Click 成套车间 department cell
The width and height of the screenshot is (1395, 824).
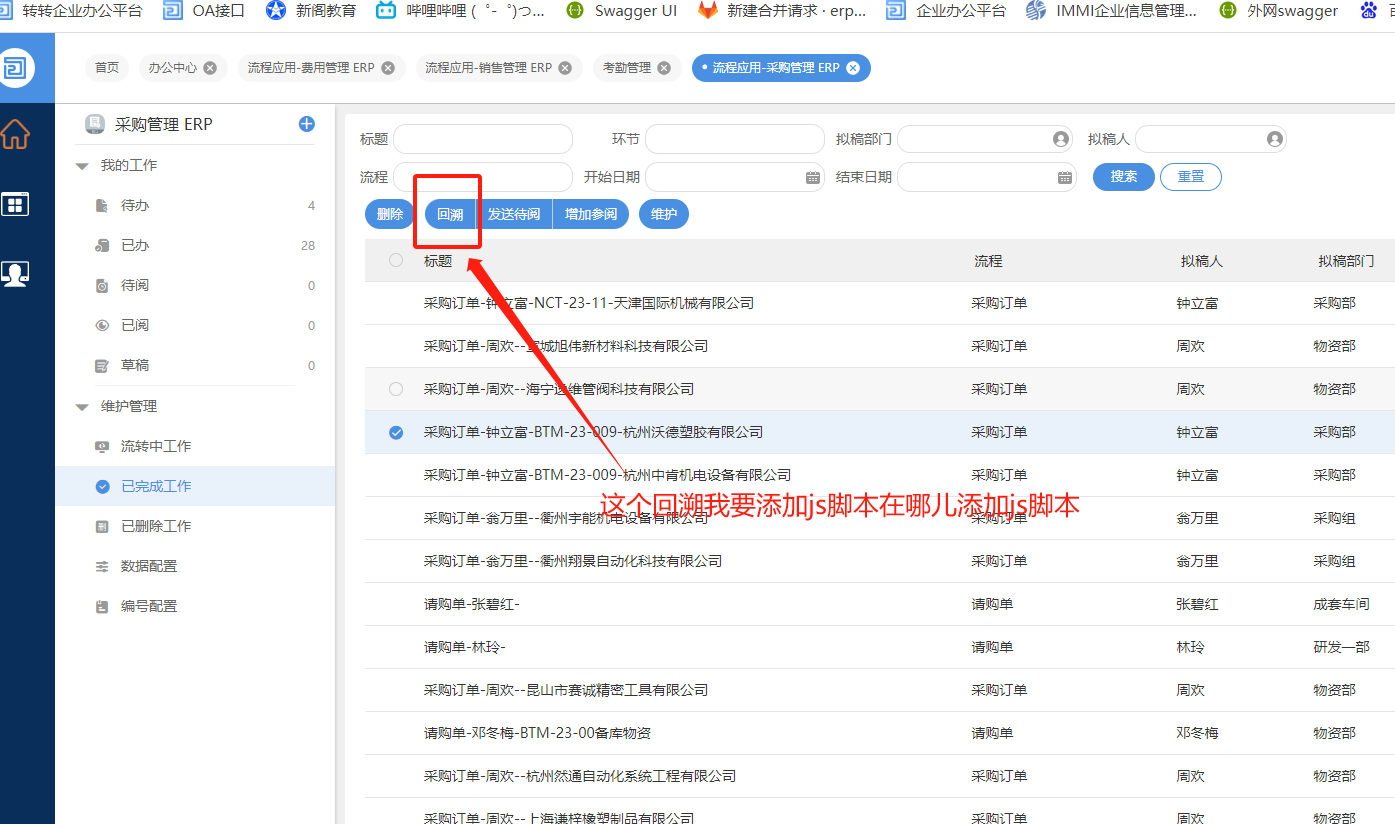pos(1341,604)
